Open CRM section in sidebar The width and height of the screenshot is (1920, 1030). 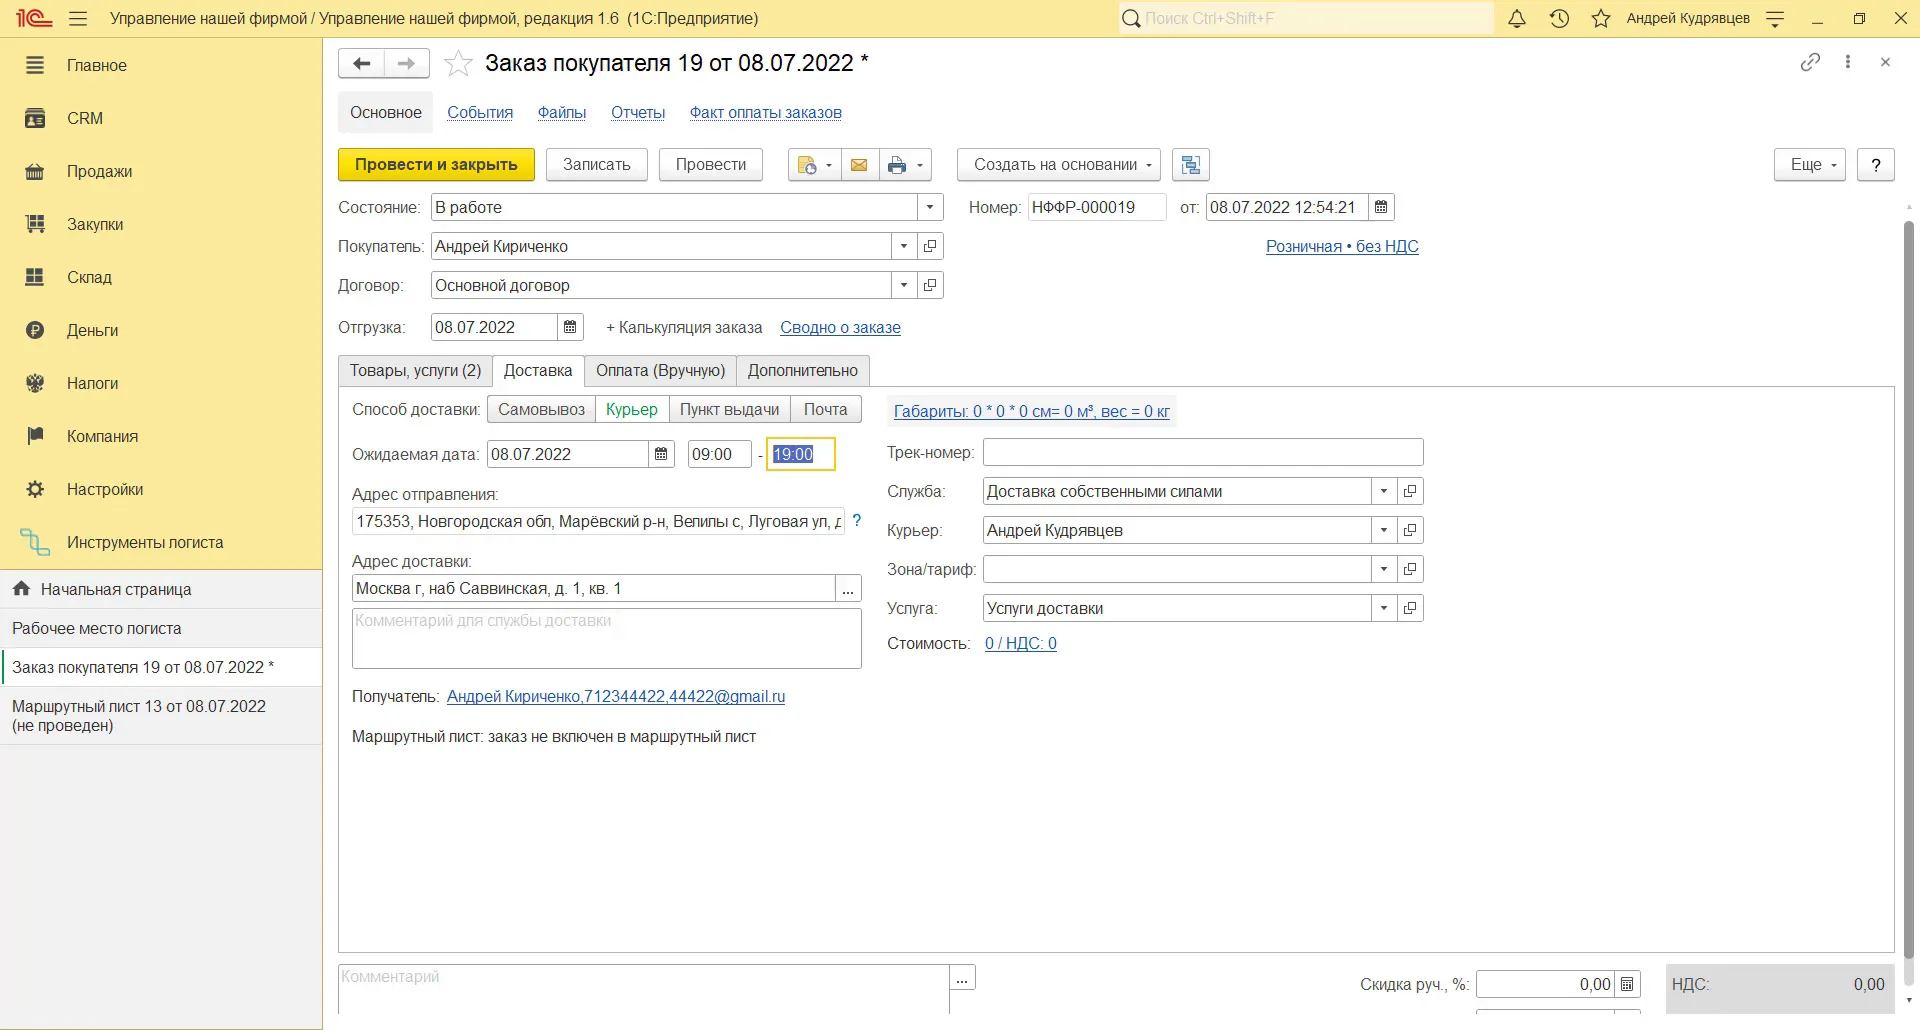161,118
